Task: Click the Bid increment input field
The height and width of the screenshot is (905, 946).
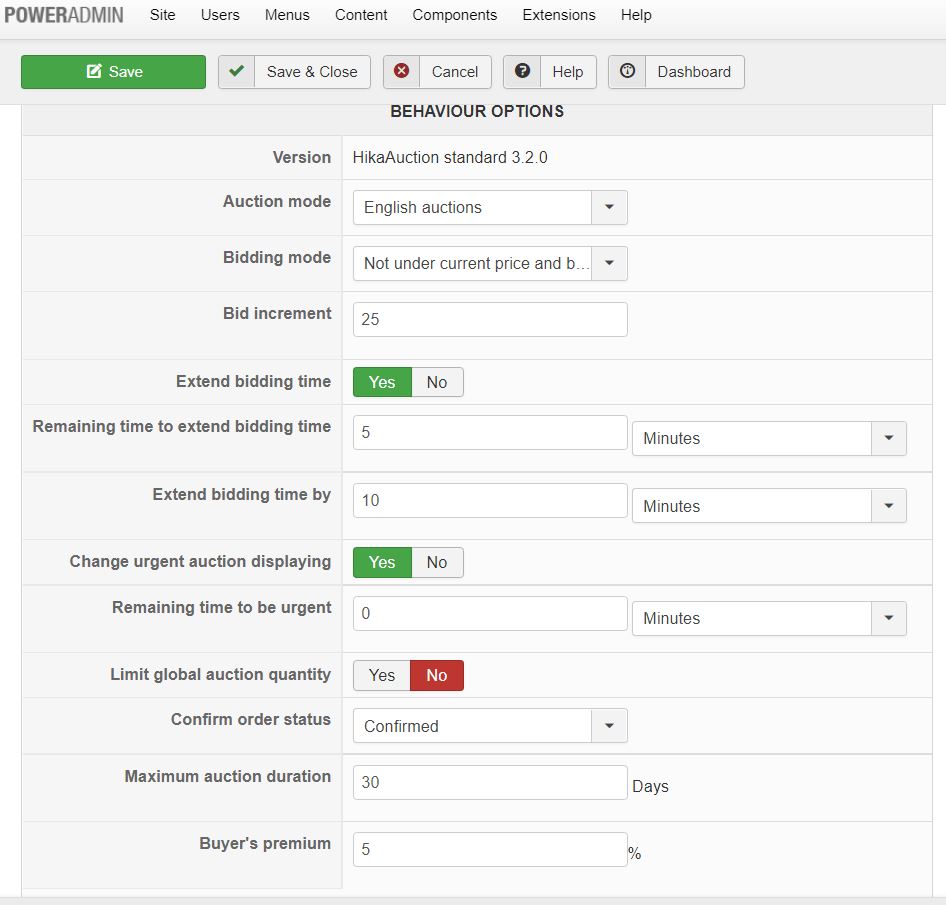Action: [490, 320]
